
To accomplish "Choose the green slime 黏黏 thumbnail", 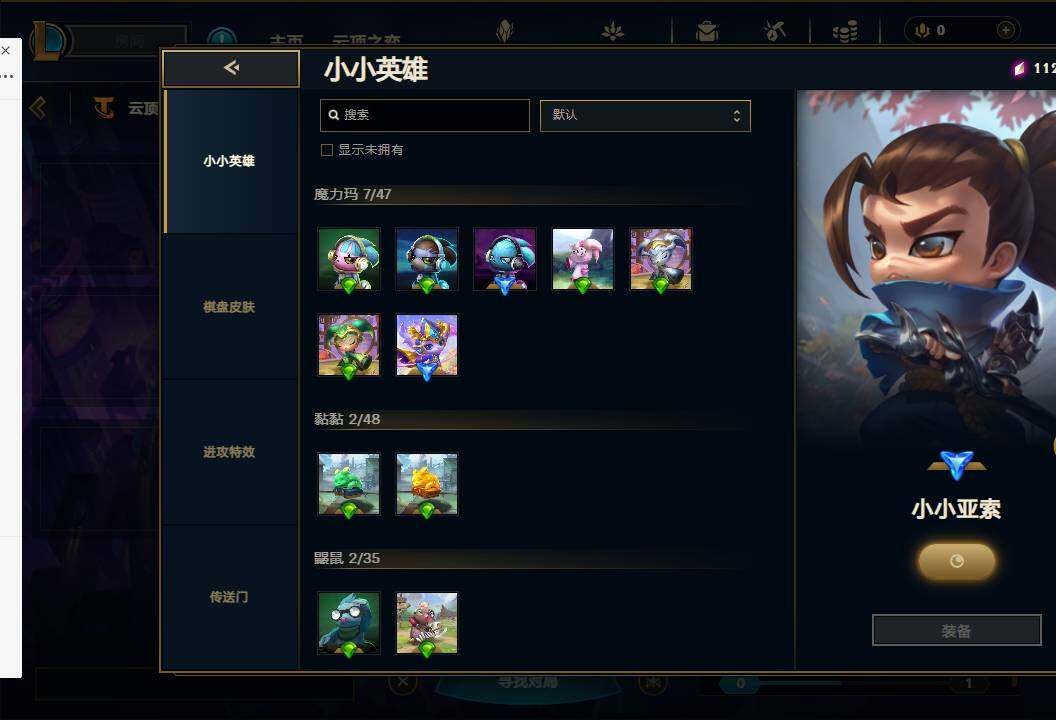I will tap(349, 485).
